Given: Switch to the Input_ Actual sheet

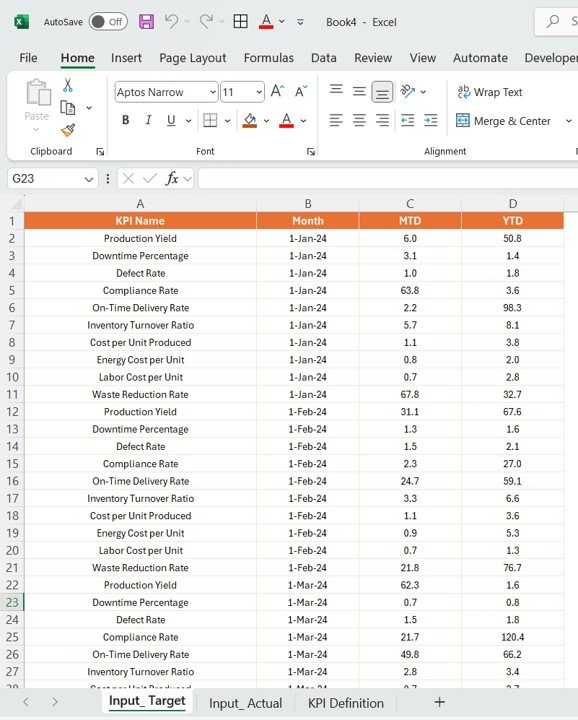Looking at the screenshot, I should pos(245,703).
